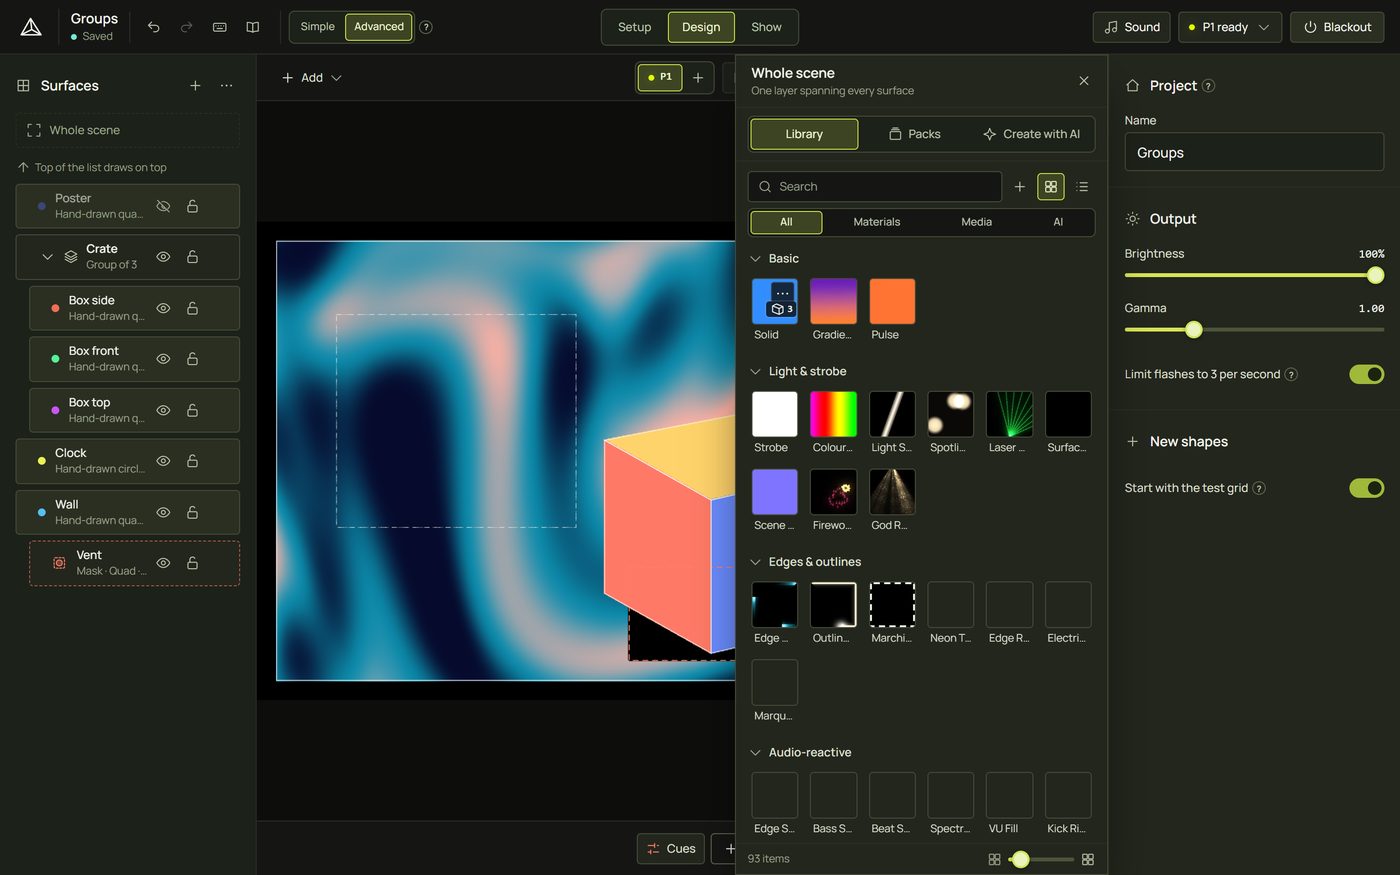1400x875 pixels.
Task: Switch to the Show tab
Action: tap(766, 27)
